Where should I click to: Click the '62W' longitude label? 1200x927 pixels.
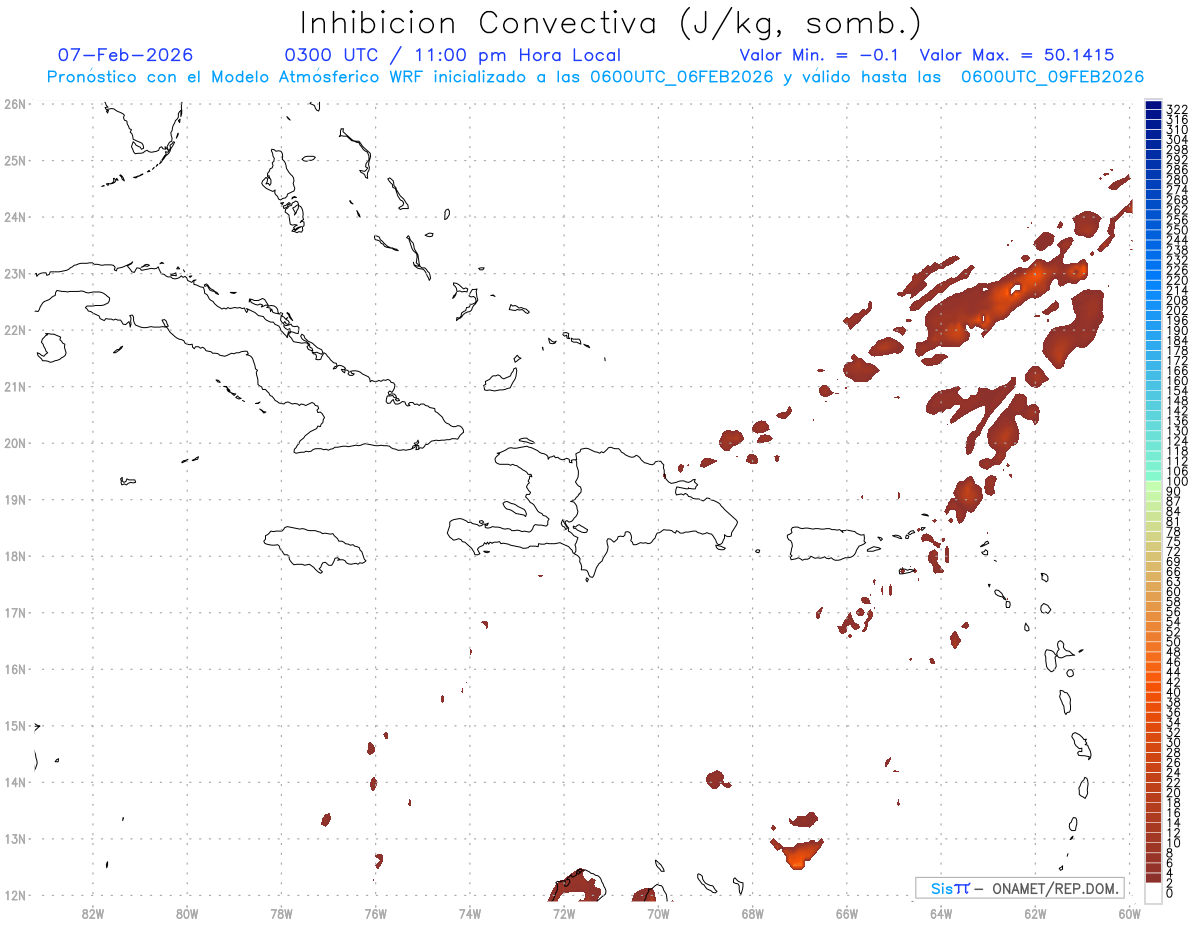click(1035, 913)
